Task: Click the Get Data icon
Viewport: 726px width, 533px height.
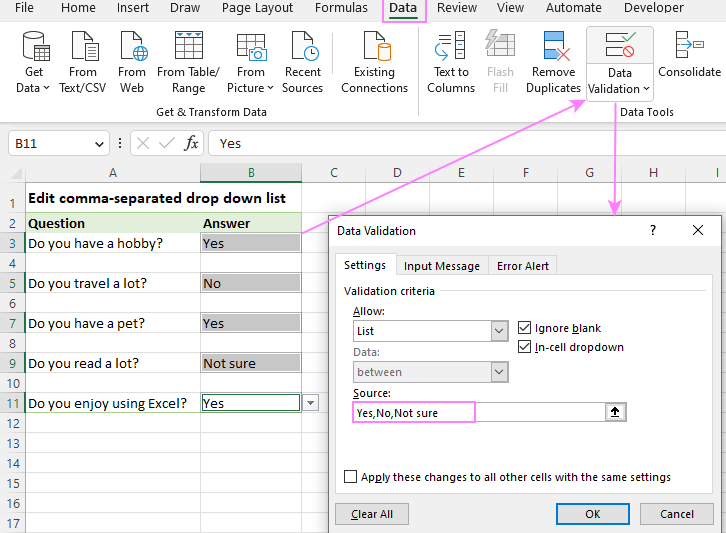Action: 35,48
